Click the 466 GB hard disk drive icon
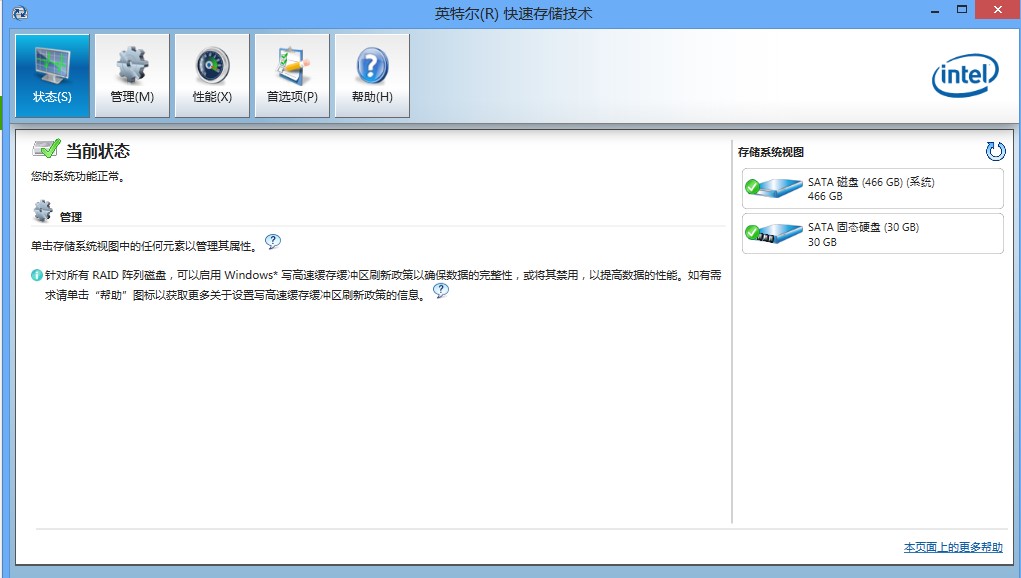Screen dimensions: 1021x578 click(x=774, y=188)
